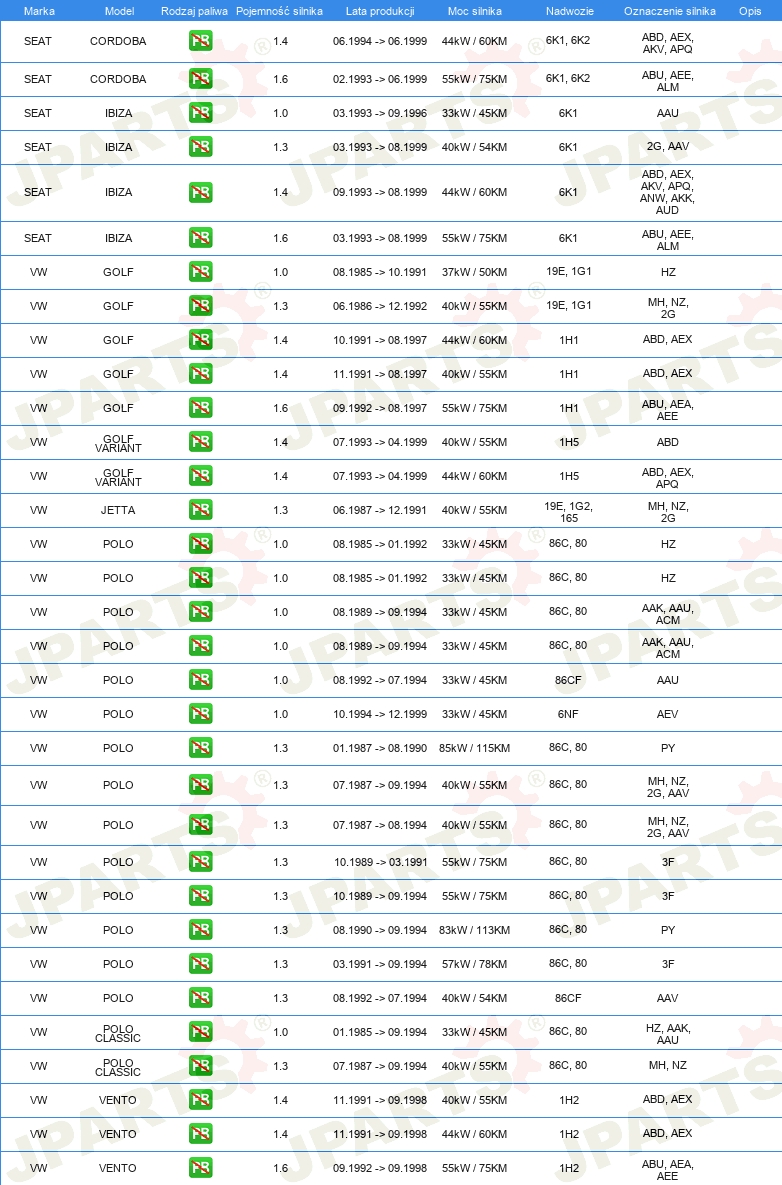Click date range 11.1991 -> 08.1997
The width and height of the screenshot is (782, 1185).
(x=380, y=373)
